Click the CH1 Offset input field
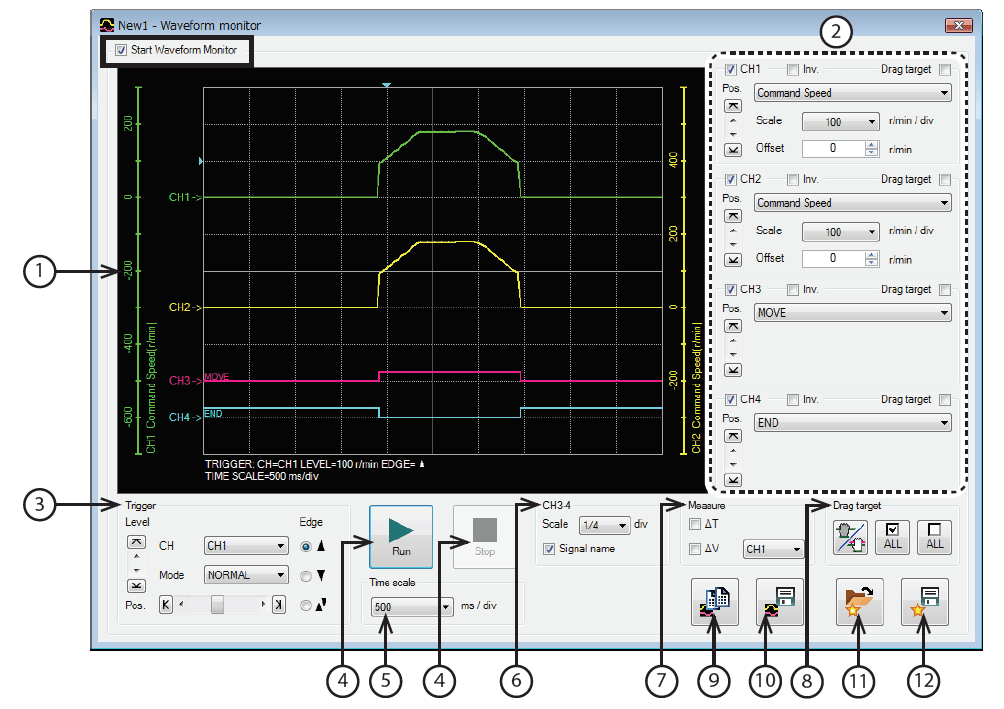Image resolution: width=1004 pixels, height=709 pixels. pyautogui.click(x=833, y=149)
